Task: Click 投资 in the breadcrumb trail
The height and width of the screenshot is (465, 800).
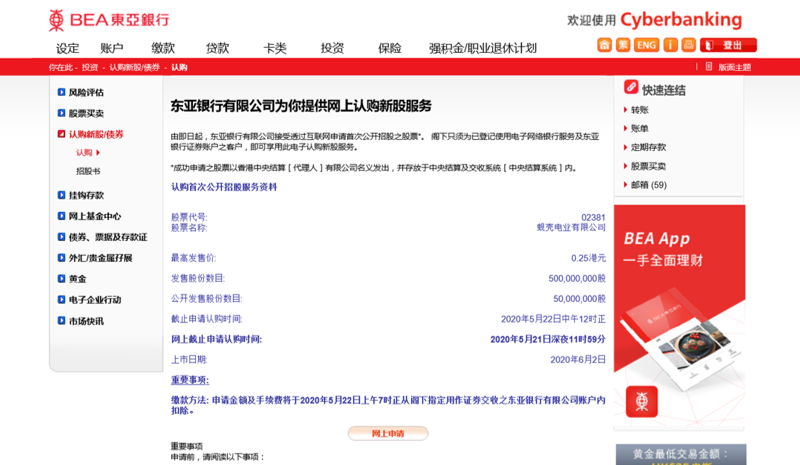Action: tap(90, 67)
